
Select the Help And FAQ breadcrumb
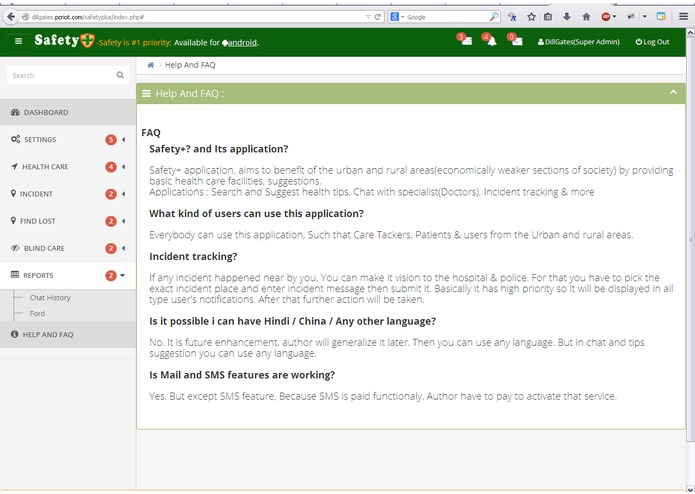point(190,65)
